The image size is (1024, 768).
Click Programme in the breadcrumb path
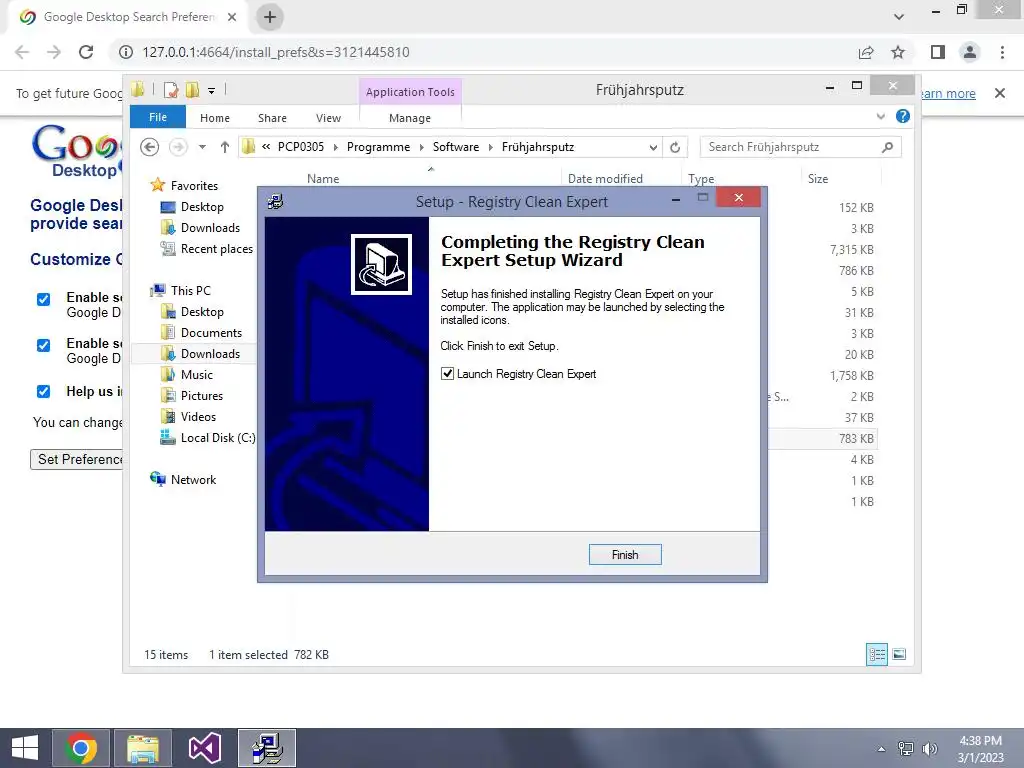pos(378,147)
